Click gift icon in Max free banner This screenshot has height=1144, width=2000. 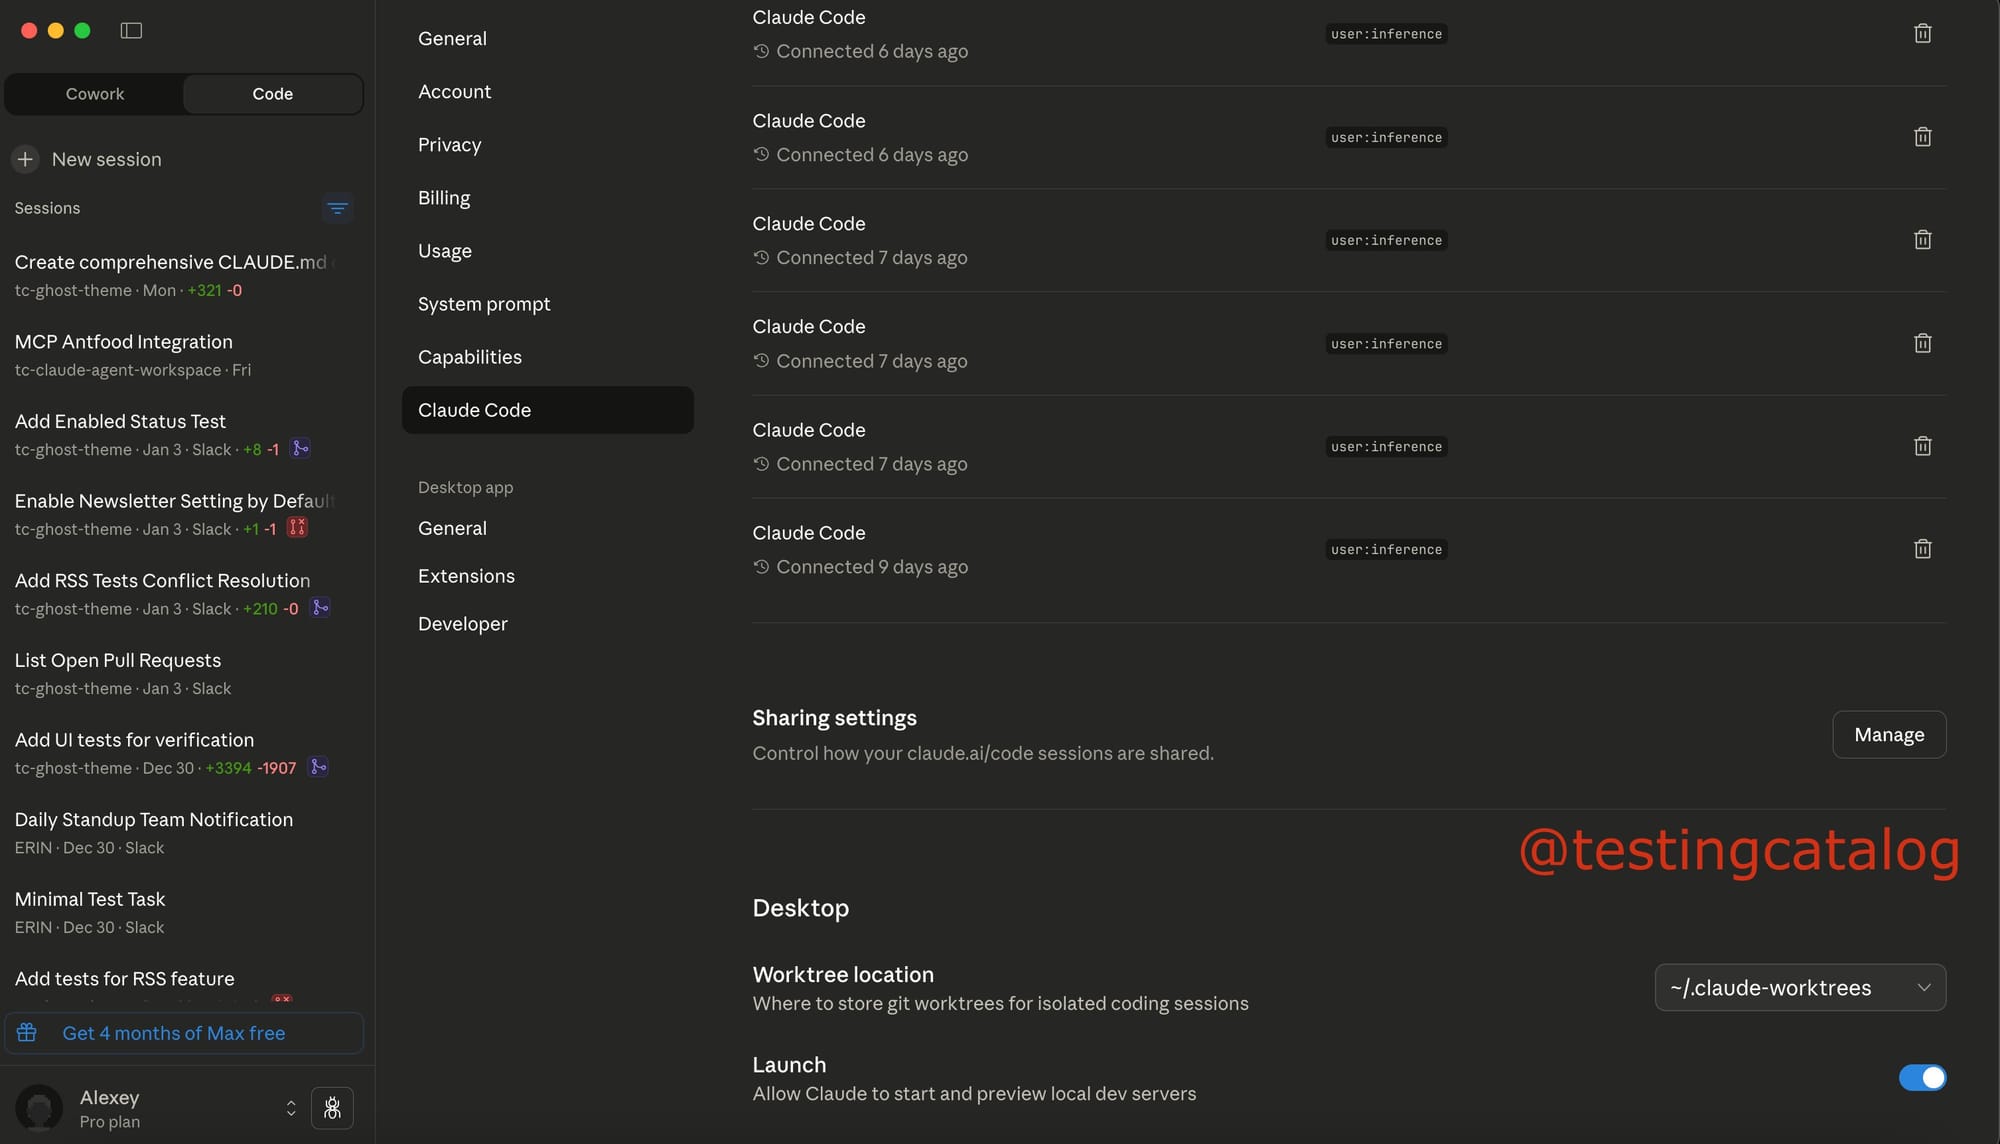click(27, 1032)
